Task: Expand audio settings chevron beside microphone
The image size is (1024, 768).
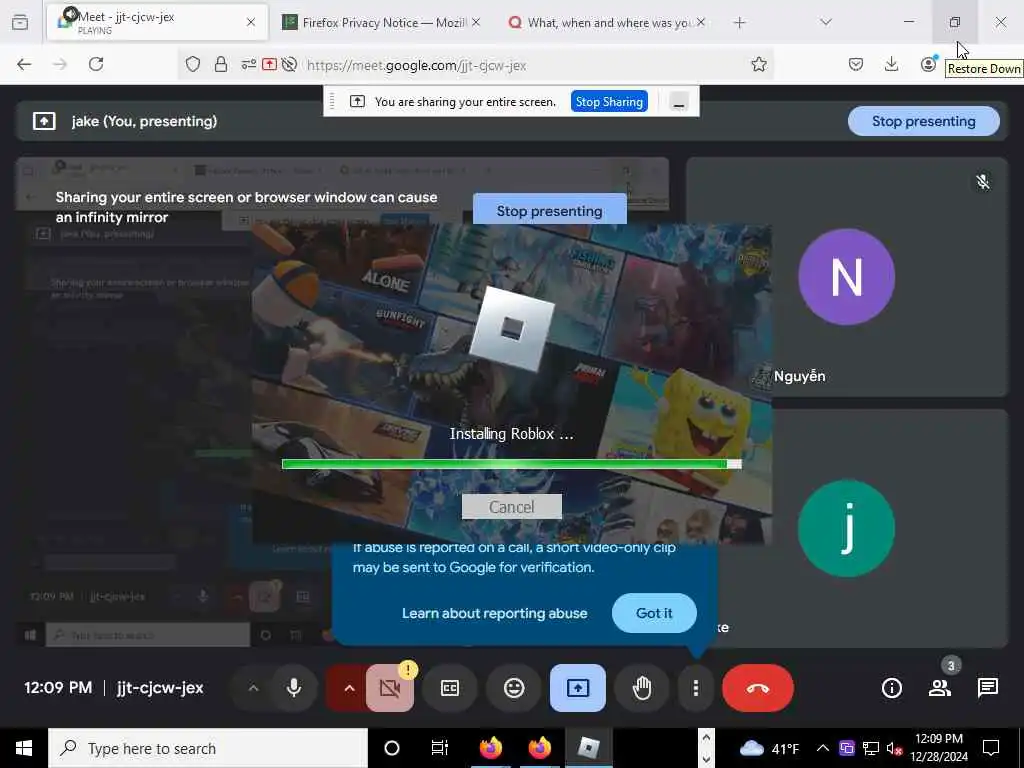Action: click(253, 688)
